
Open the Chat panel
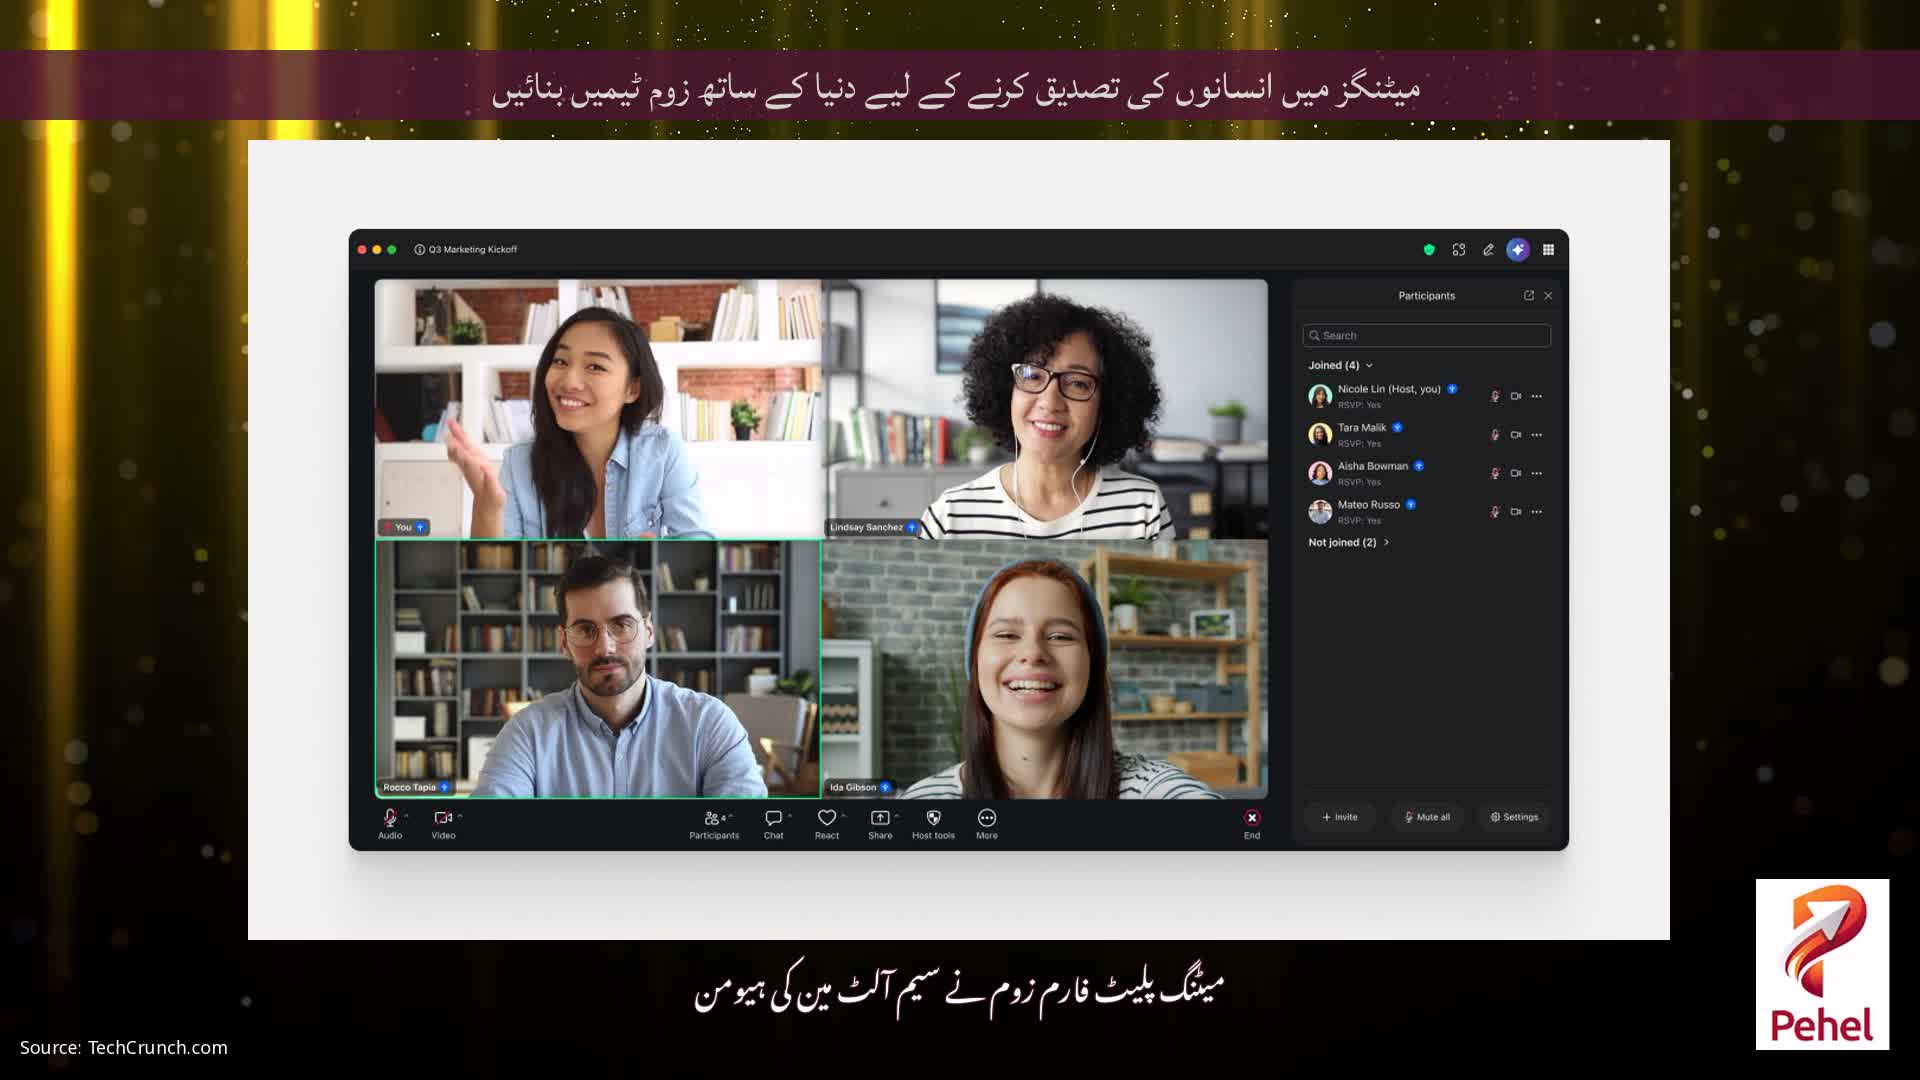pos(773,818)
